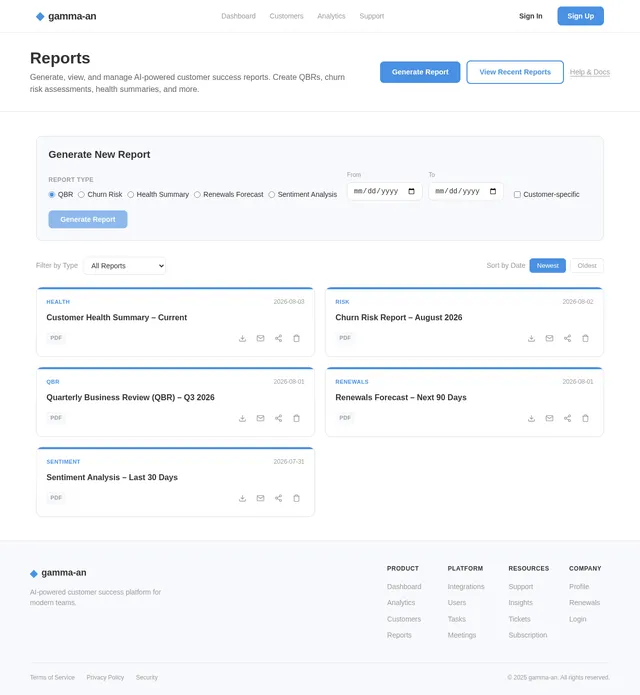Sort reports by Oldest
Viewport: 640px width, 695px height.
pyautogui.click(x=587, y=266)
